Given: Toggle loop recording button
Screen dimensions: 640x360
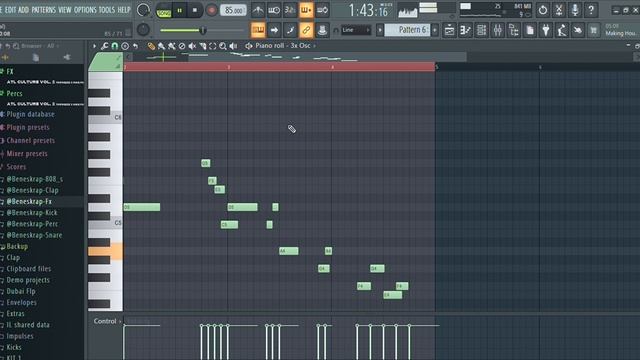Looking at the screenshot, I should 322,10.
